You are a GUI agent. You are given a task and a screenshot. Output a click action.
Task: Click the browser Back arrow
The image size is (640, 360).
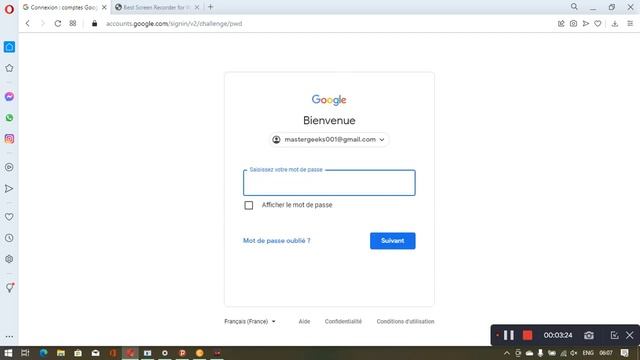pos(28,24)
